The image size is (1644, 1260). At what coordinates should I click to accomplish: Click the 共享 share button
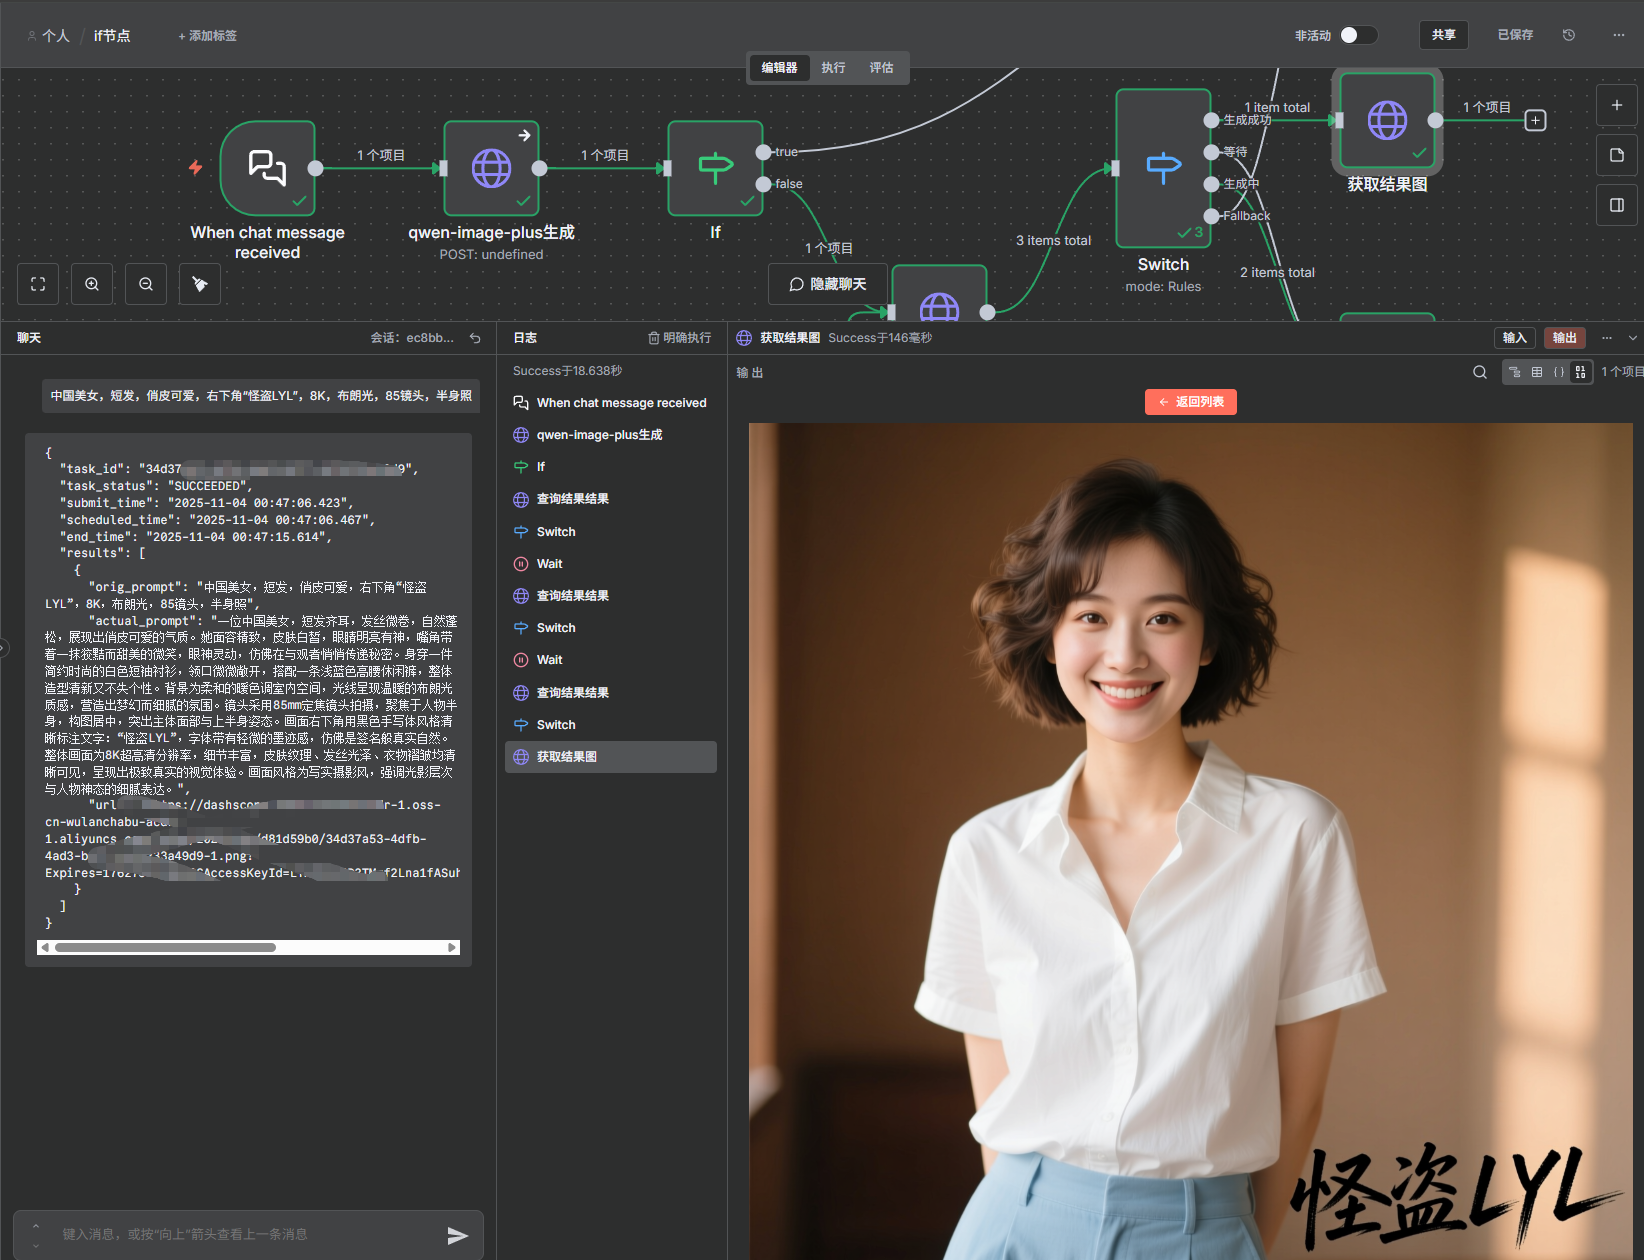[1443, 35]
